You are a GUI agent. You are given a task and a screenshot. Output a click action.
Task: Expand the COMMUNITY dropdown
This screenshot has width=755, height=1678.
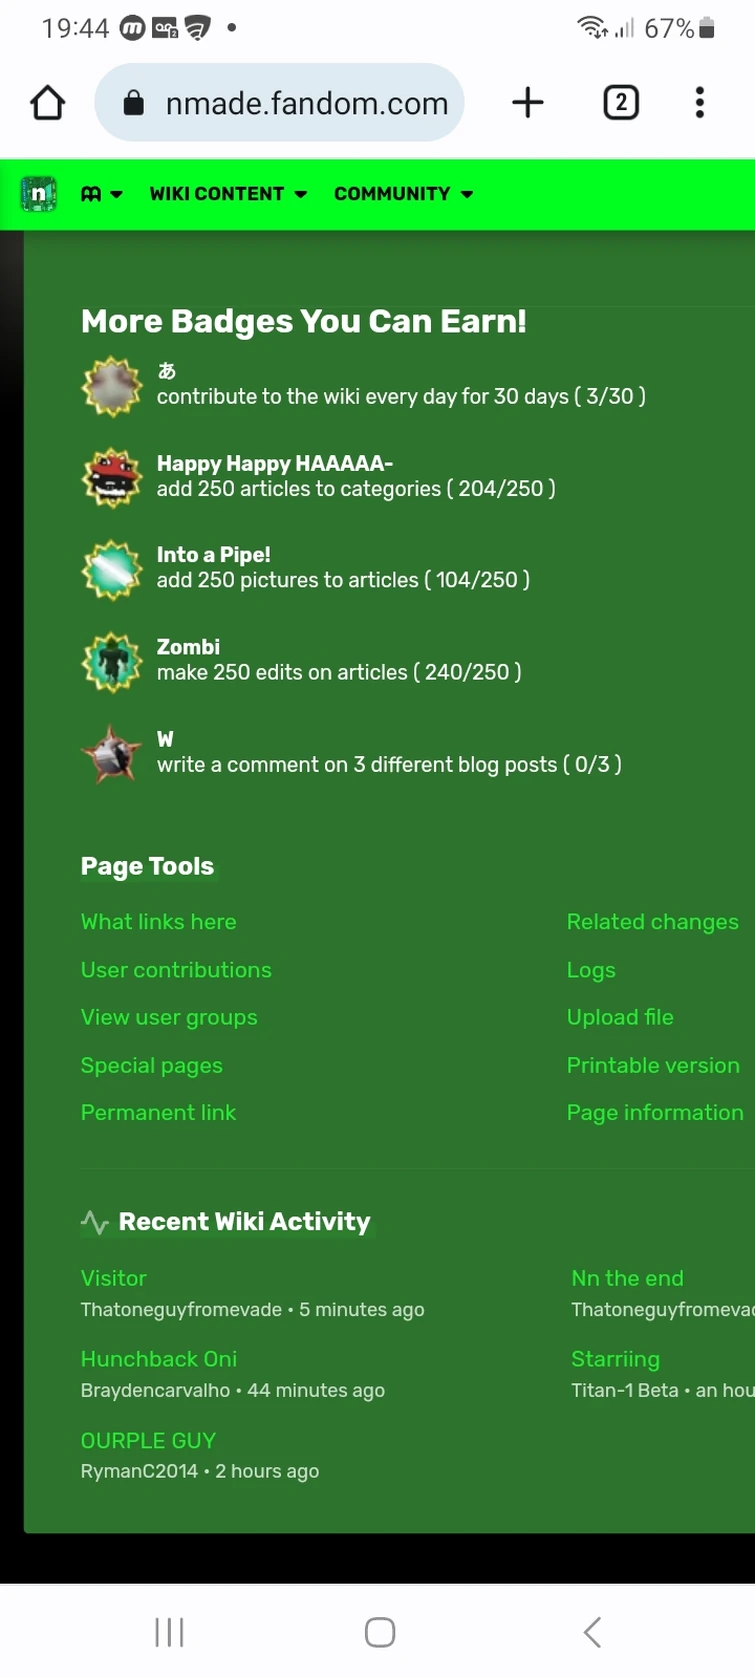pyautogui.click(x=403, y=193)
